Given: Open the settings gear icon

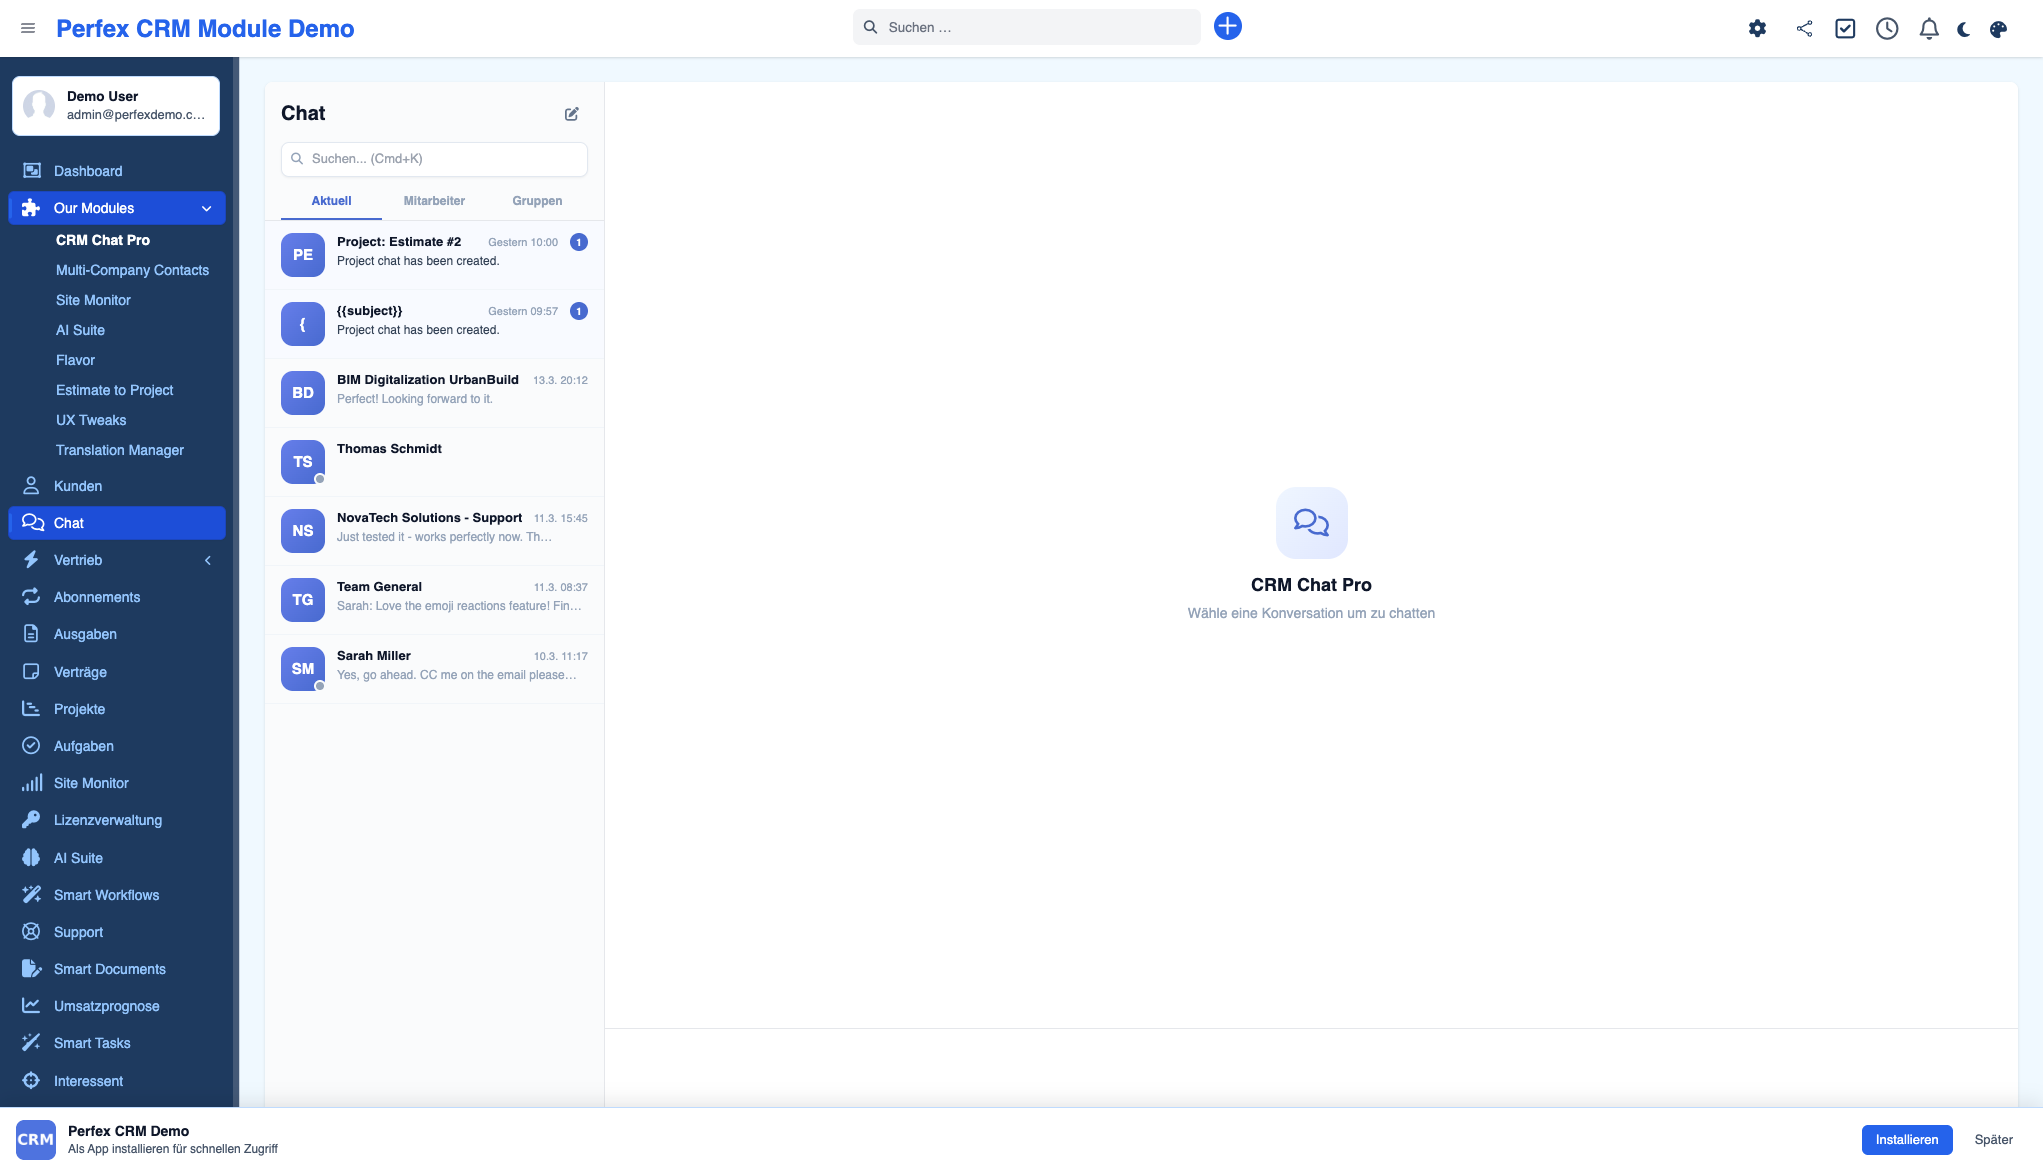Looking at the screenshot, I should pyautogui.click(x=1757, y=29).
